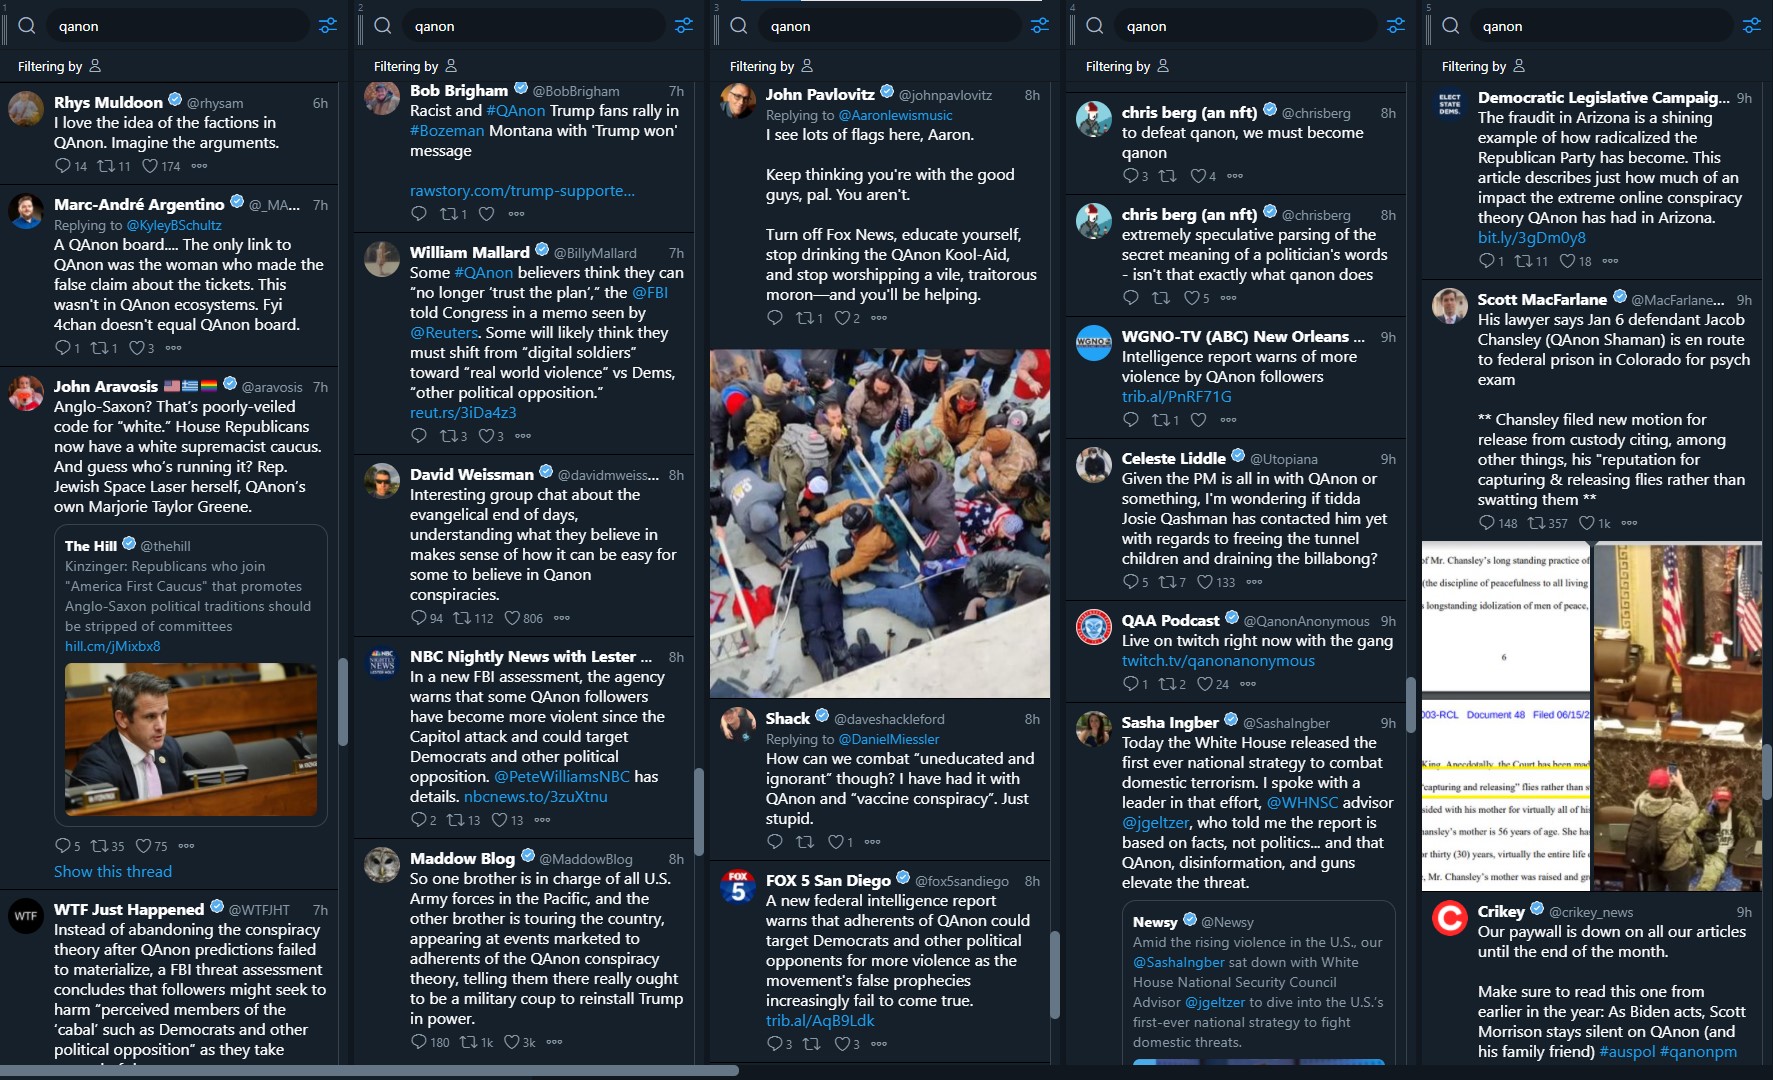The image size is (1773, 1080).
Task: Toggle filter settings in fifth qanon column
Action: 1752,26
